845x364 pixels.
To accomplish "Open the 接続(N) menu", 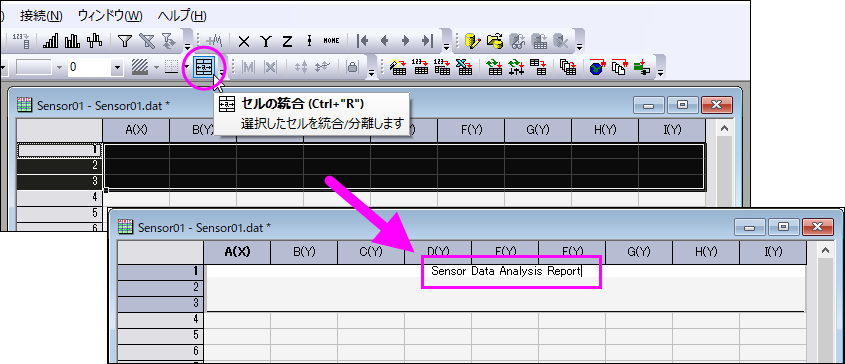I will point(41,16).
